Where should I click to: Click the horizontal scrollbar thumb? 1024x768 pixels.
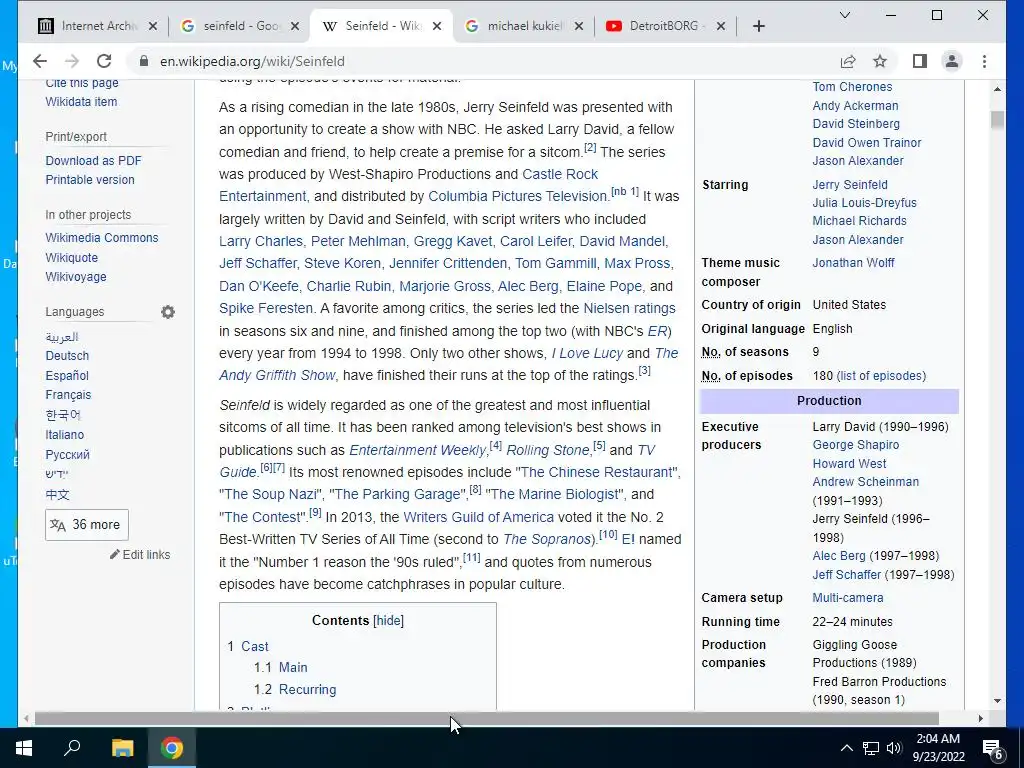[487, 718]
